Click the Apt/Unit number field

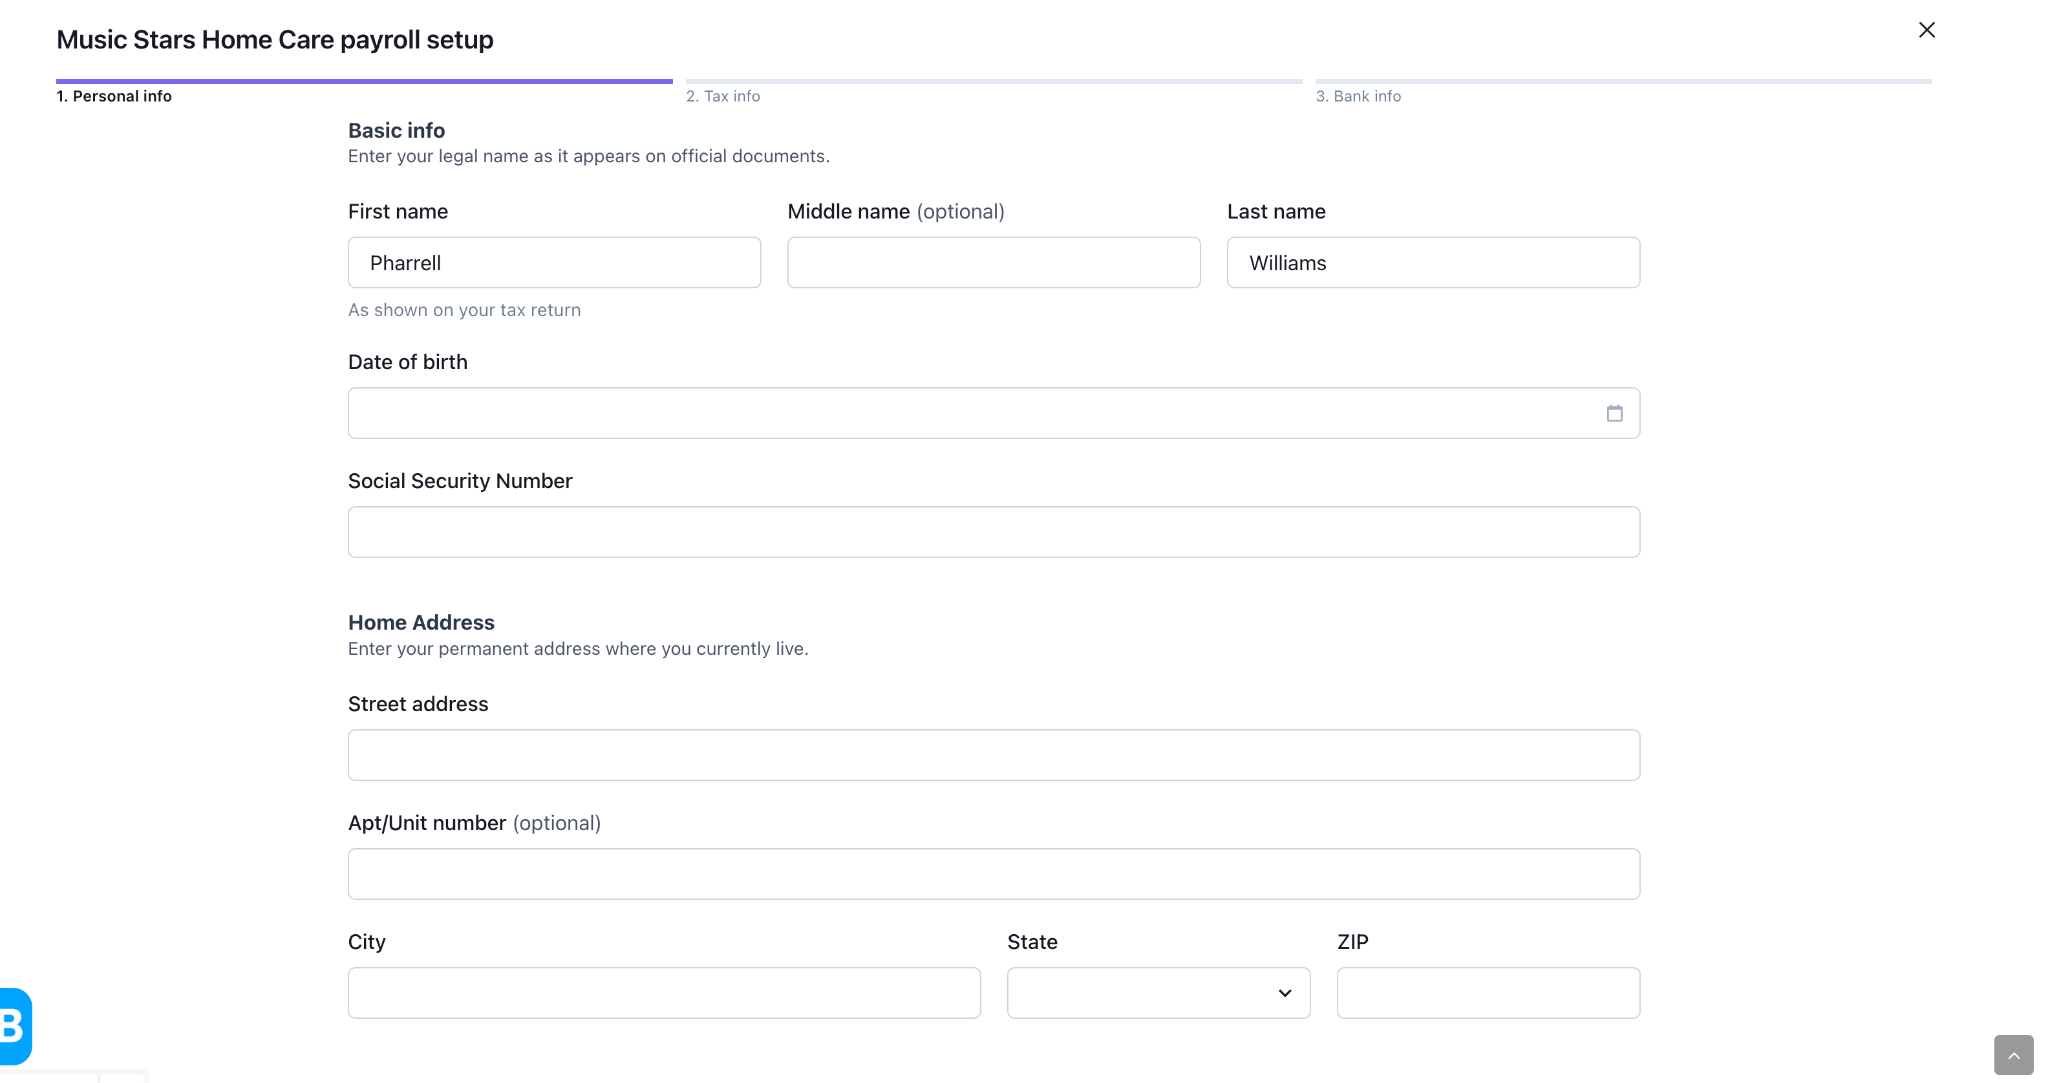coord(993,874)
